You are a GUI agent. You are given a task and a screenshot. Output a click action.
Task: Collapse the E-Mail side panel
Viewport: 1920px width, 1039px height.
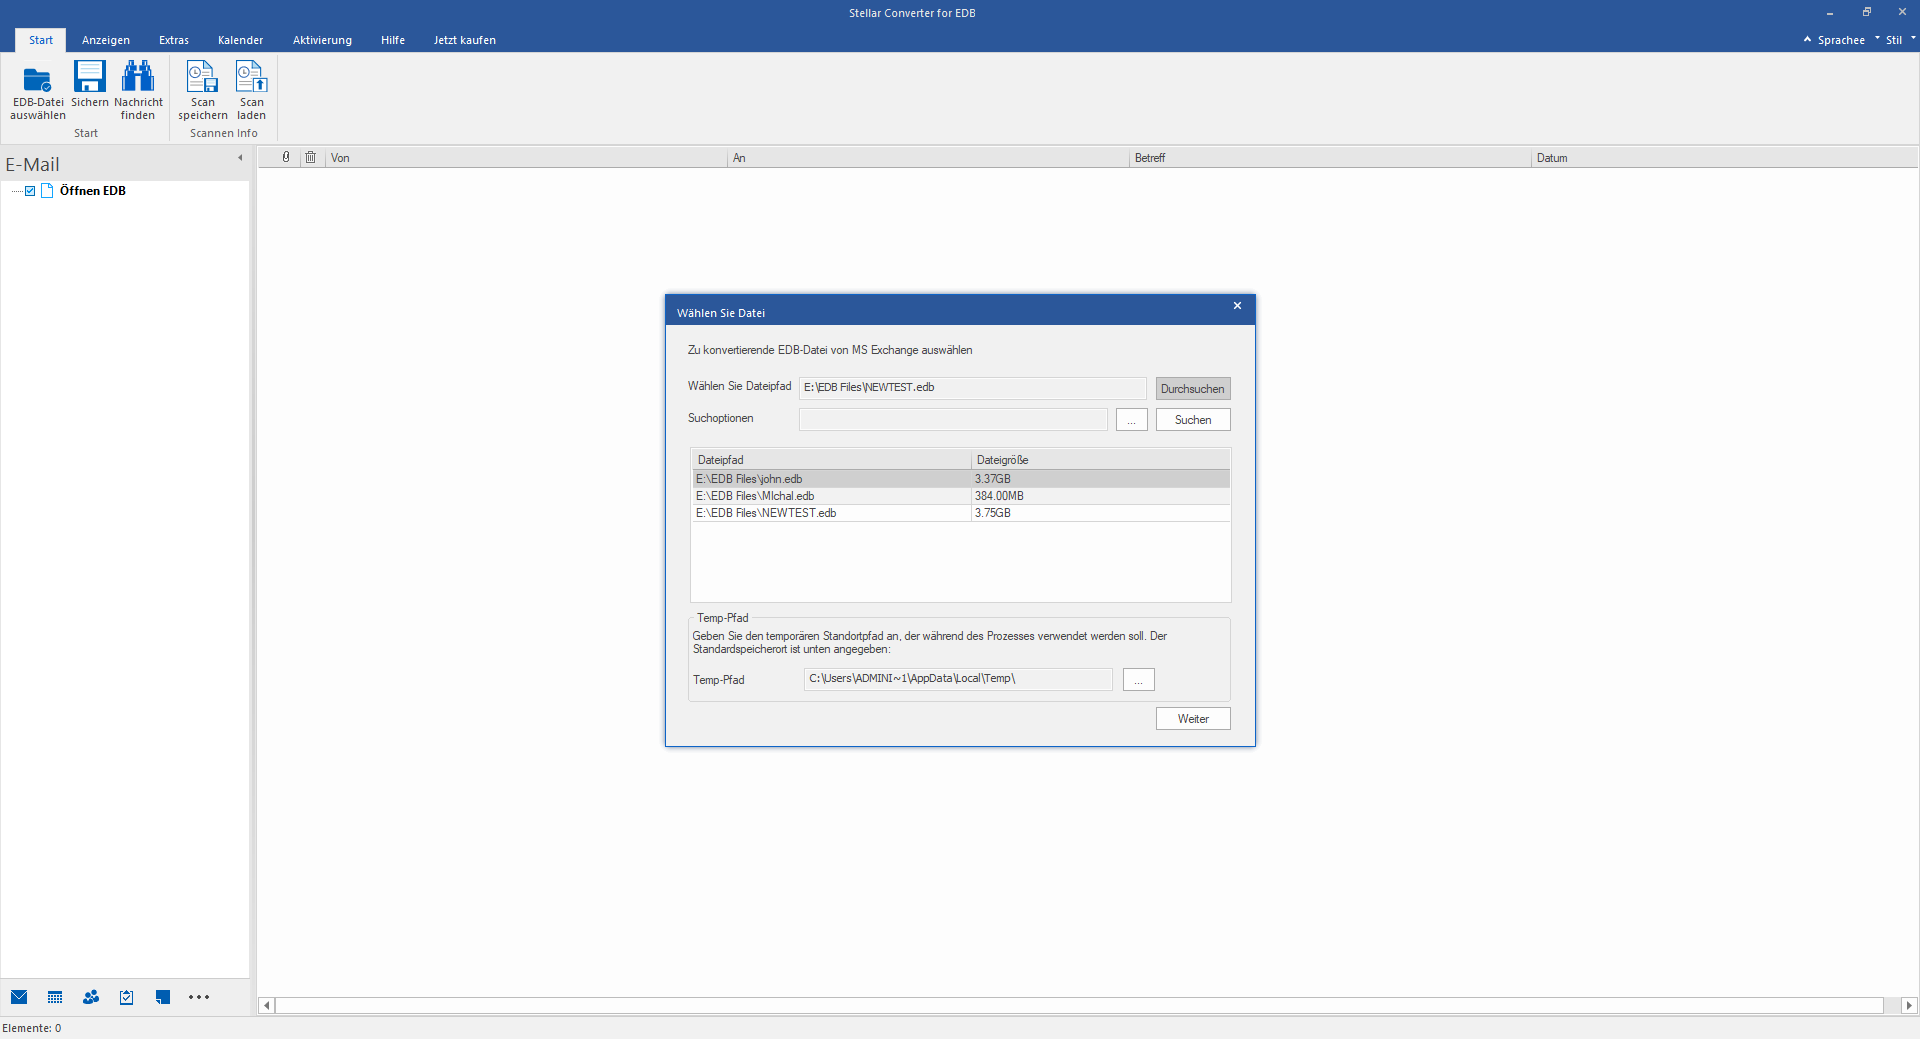click(x=240, y=158)
